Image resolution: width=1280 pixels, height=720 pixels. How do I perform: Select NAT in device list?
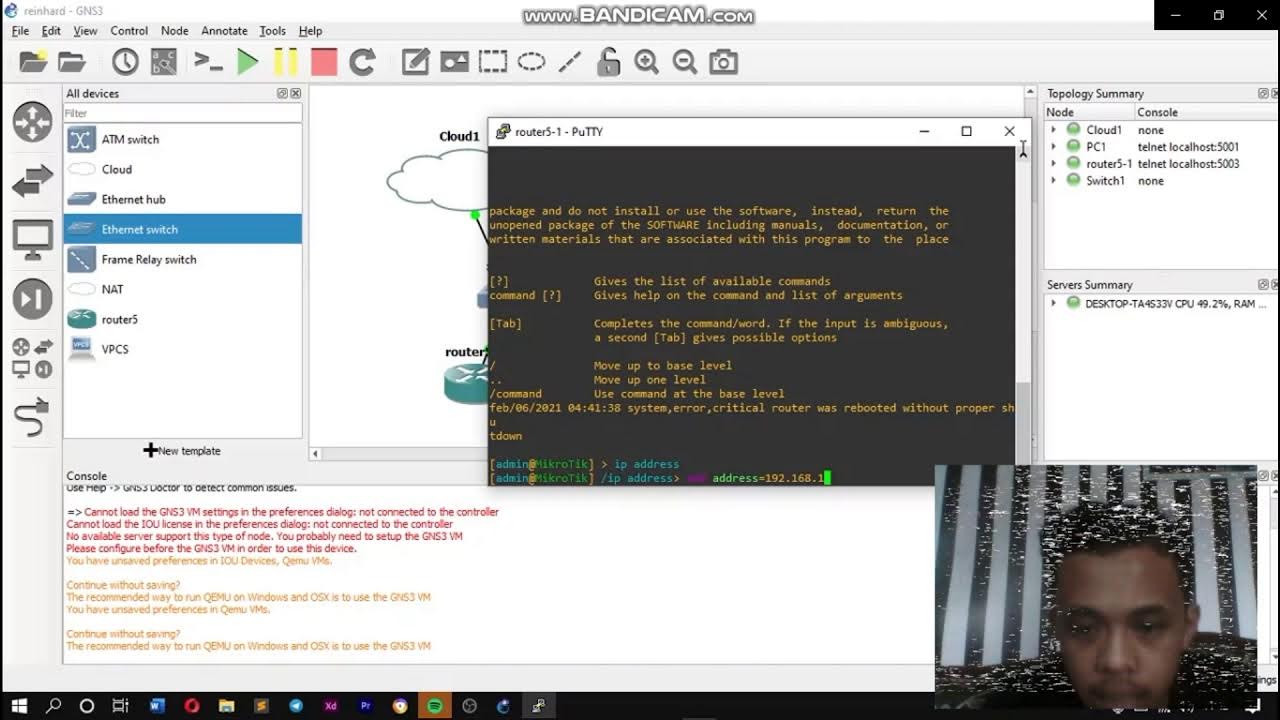(183, 289)
